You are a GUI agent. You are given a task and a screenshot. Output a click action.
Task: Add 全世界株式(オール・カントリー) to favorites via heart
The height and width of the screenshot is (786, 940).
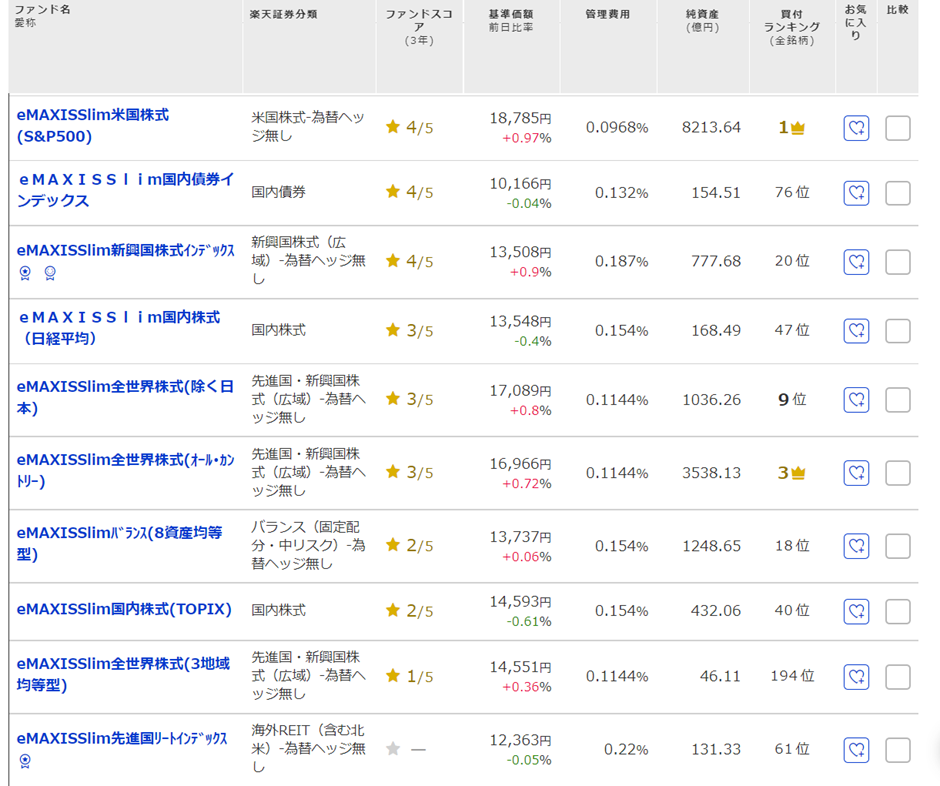tap(856, 473)
